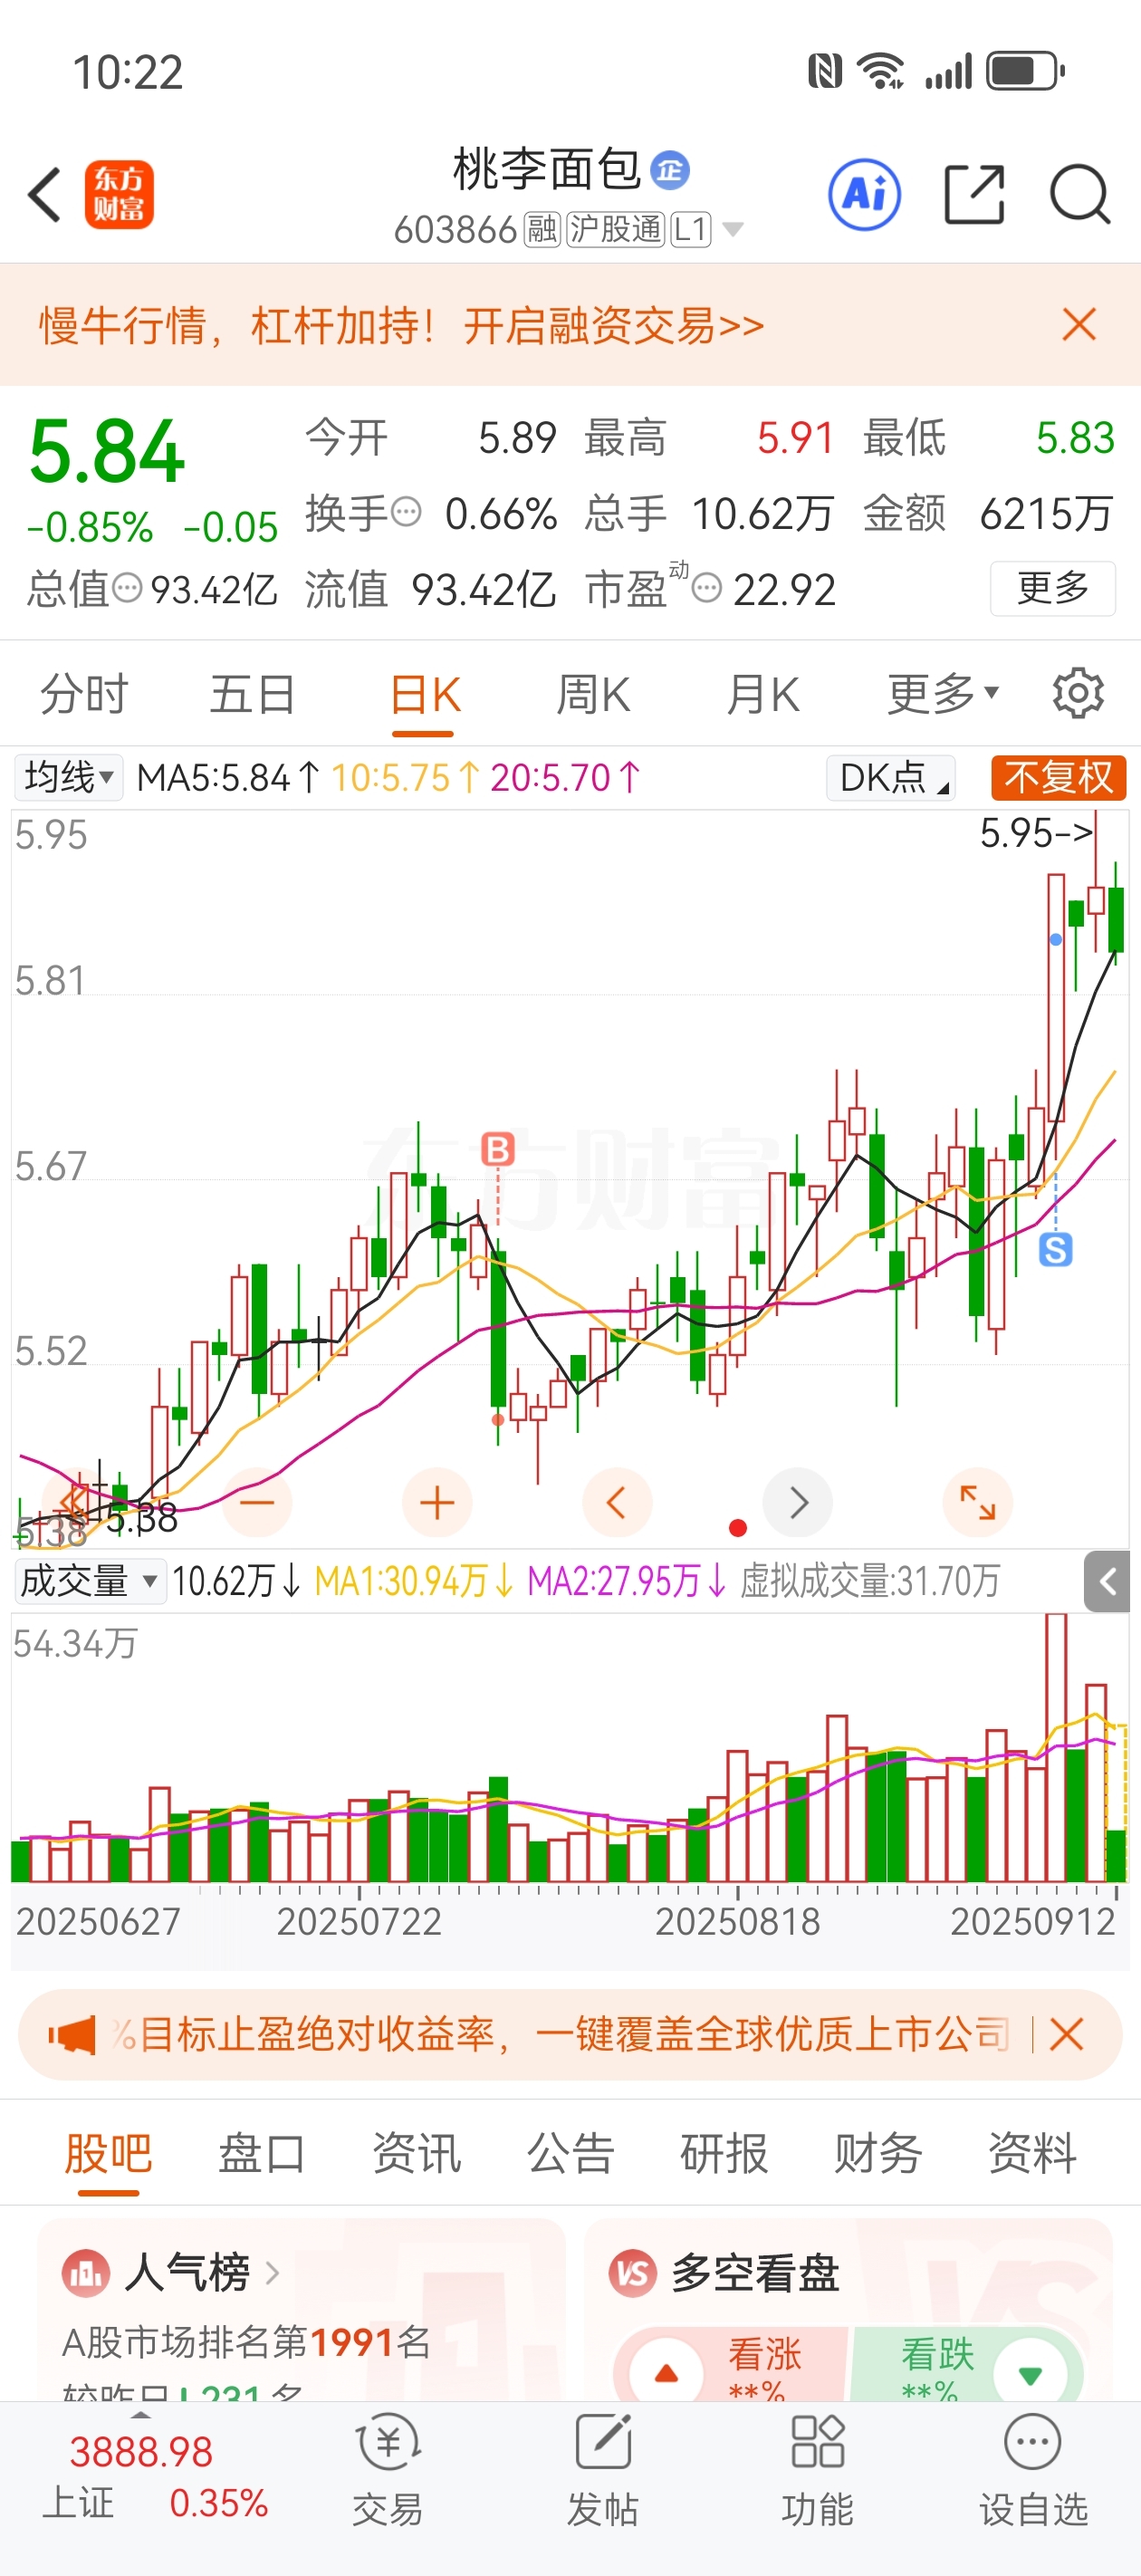Expand stock code dropdown triangle beside L1
This screenshot has height=2576, width=1141.
(x=732, y=230)
